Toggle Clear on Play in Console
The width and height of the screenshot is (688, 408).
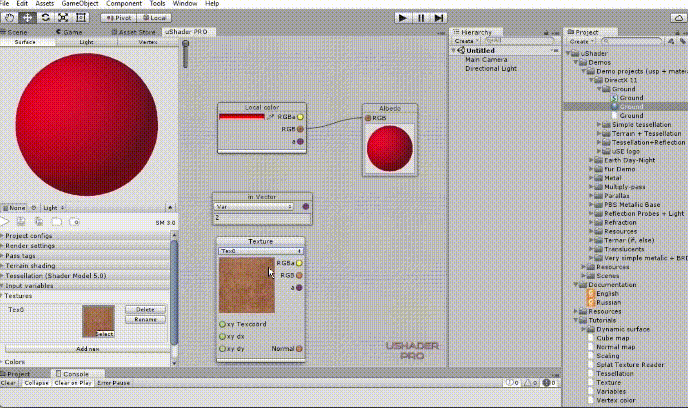73,383
